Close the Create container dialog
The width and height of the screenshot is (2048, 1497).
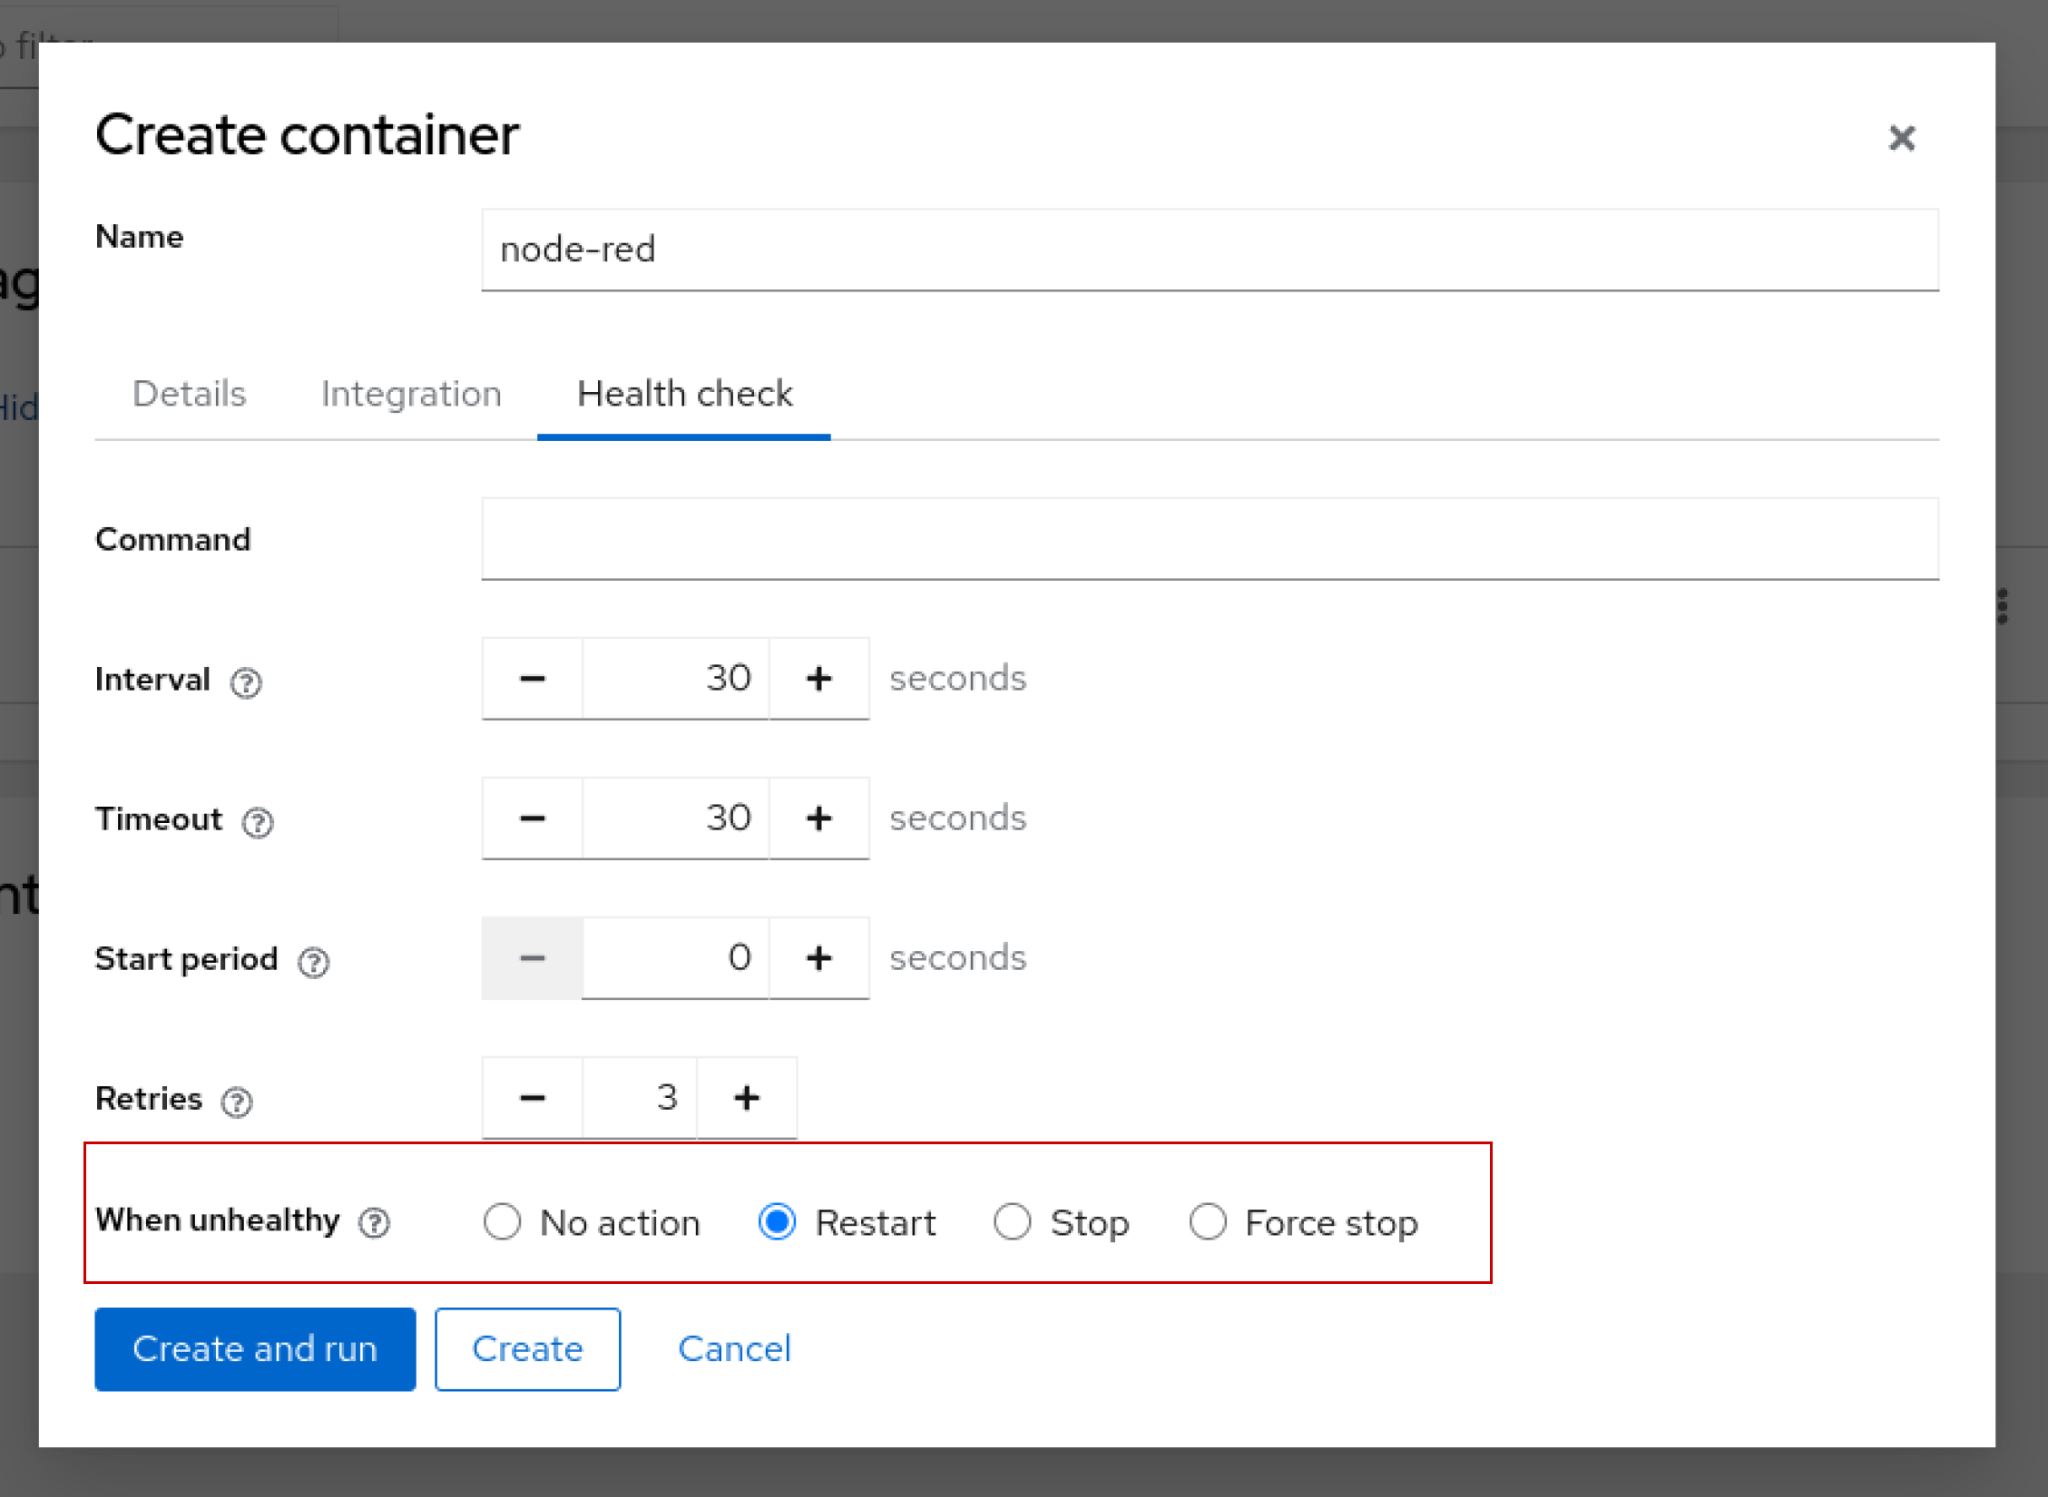pos(1901,138)
